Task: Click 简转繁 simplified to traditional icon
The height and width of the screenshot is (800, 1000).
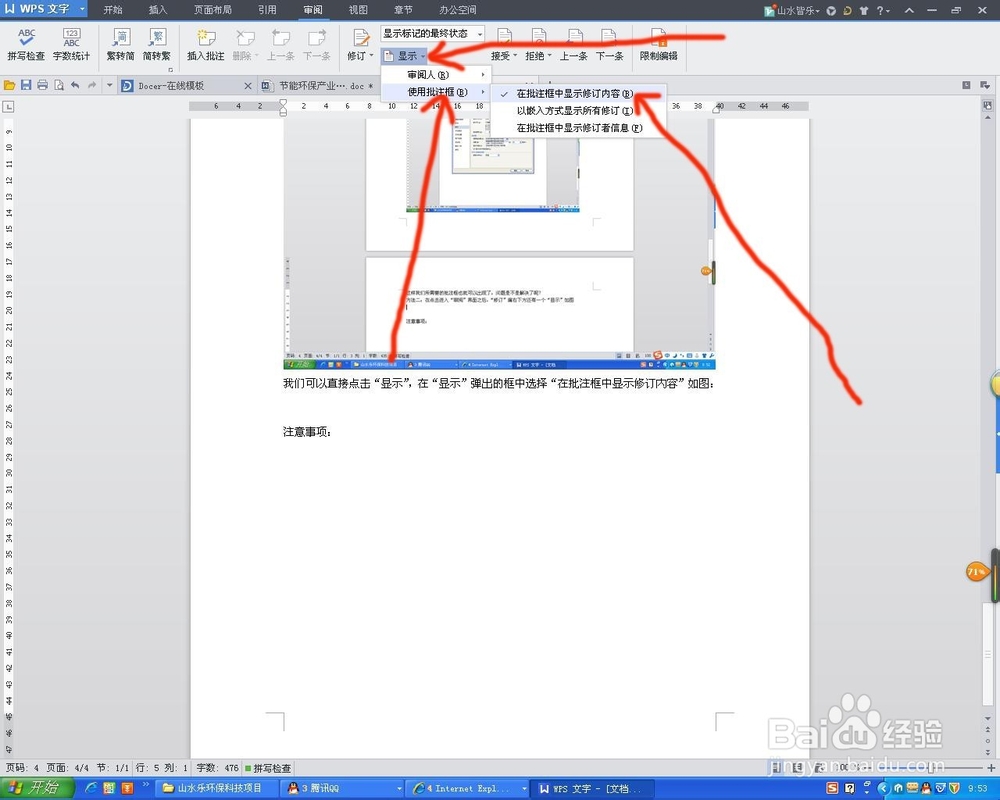Action: (157, 44)
